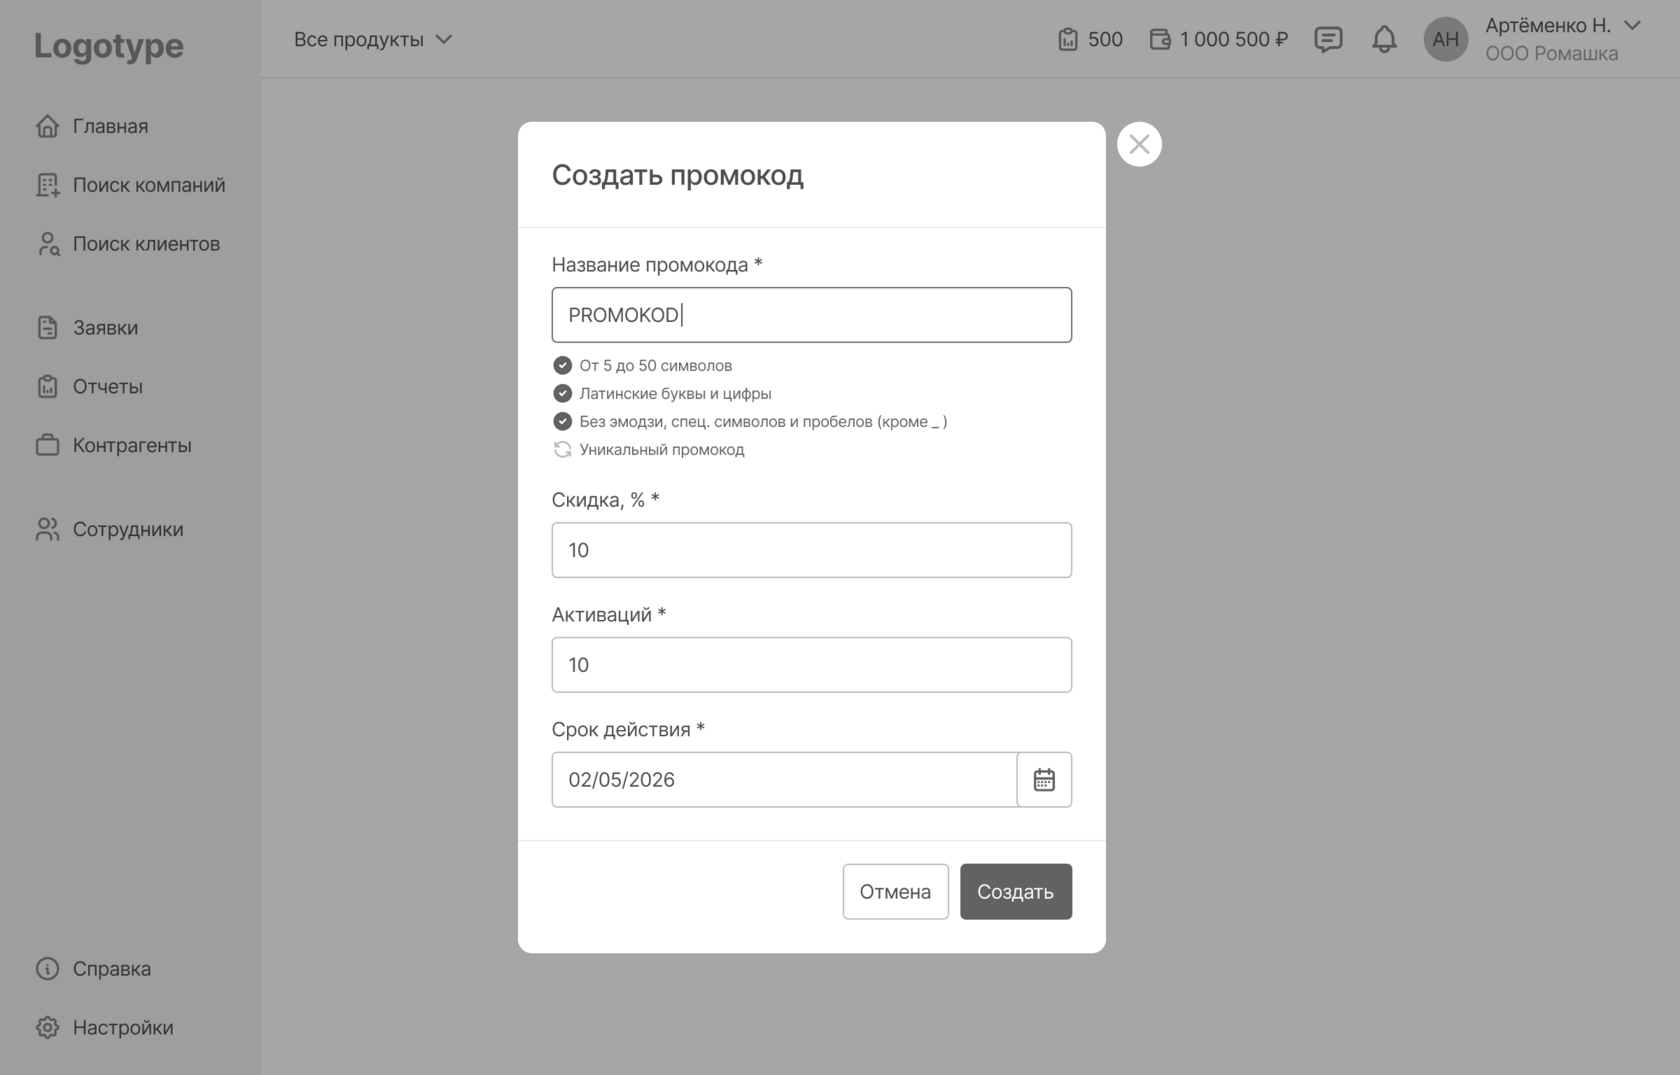Click the Название промокода * label
Viewport: 1680px width, 1075px height.
(x=657, y=265)
